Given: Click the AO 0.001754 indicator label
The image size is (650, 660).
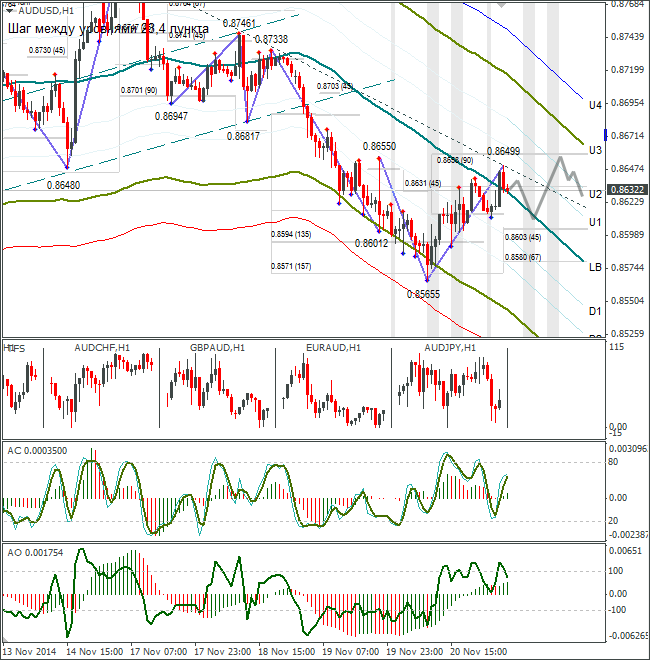Looking at the screenshot, I should click(35, 553).
